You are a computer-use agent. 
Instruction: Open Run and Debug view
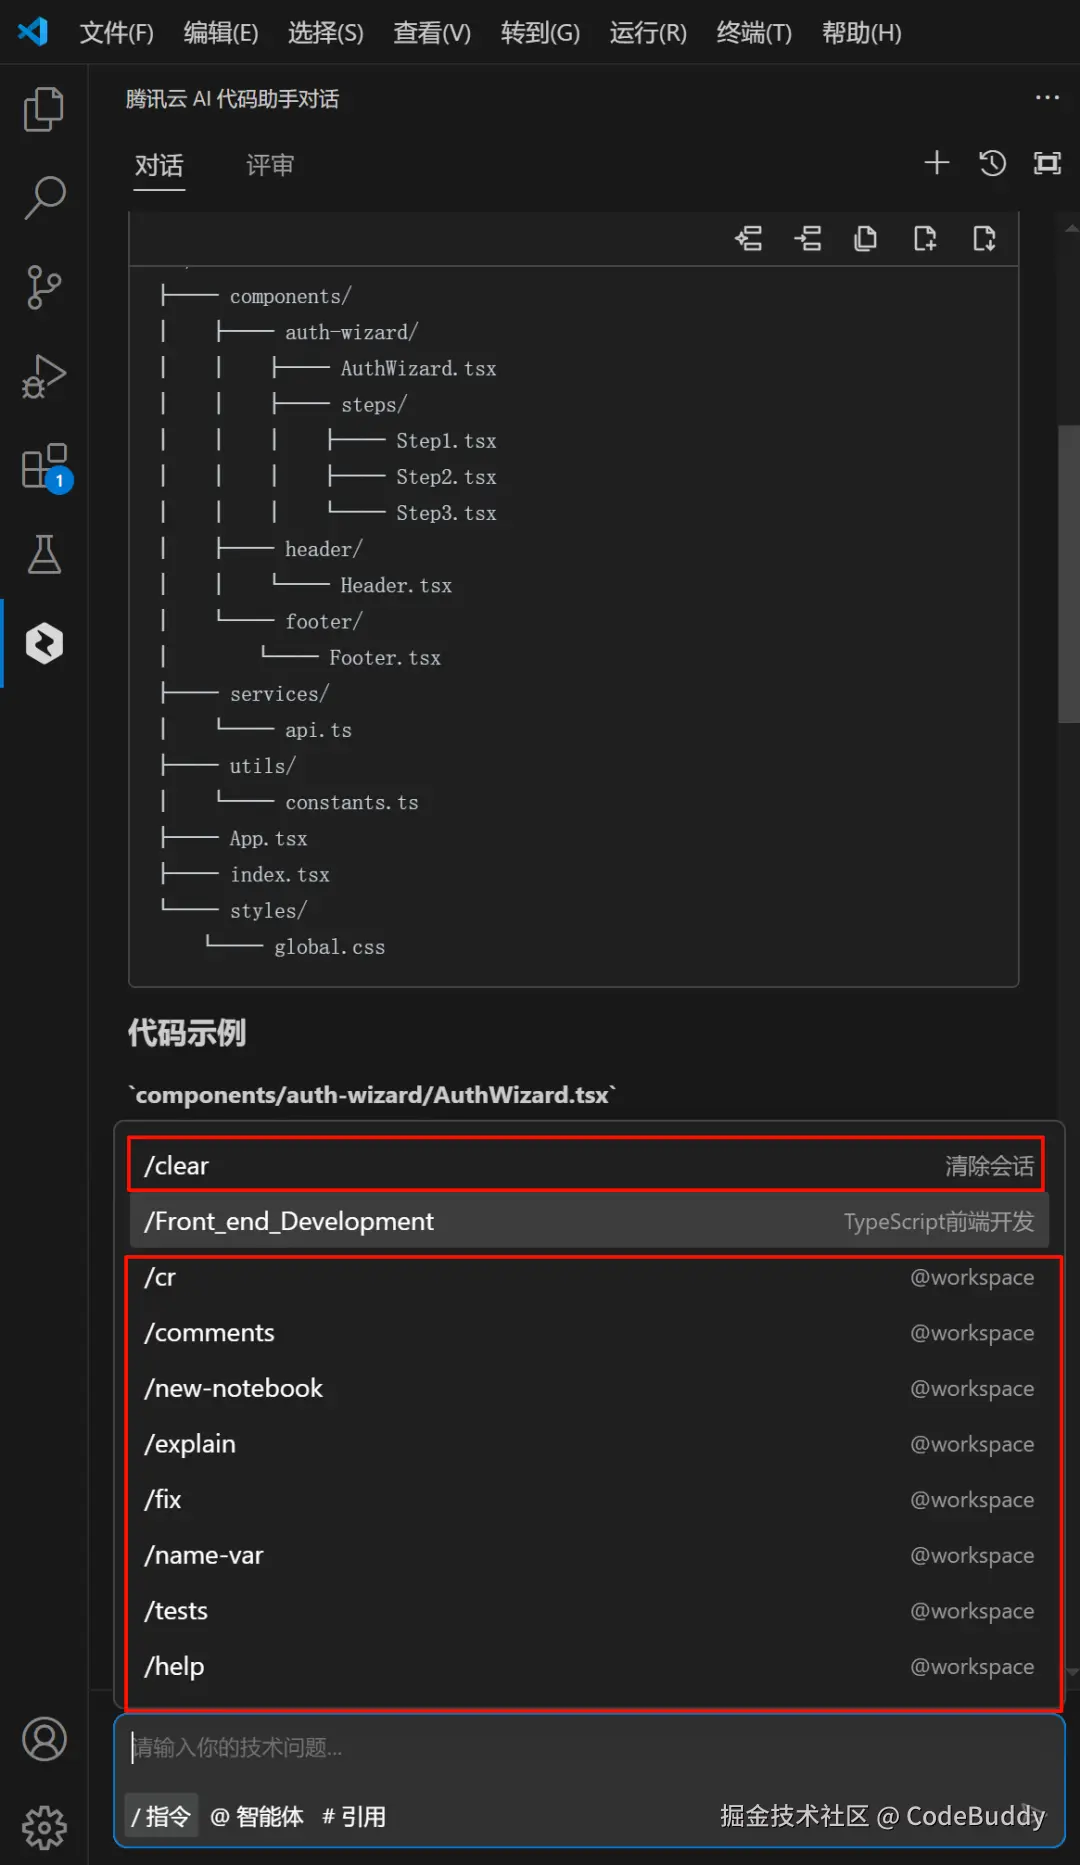point(44,377)
